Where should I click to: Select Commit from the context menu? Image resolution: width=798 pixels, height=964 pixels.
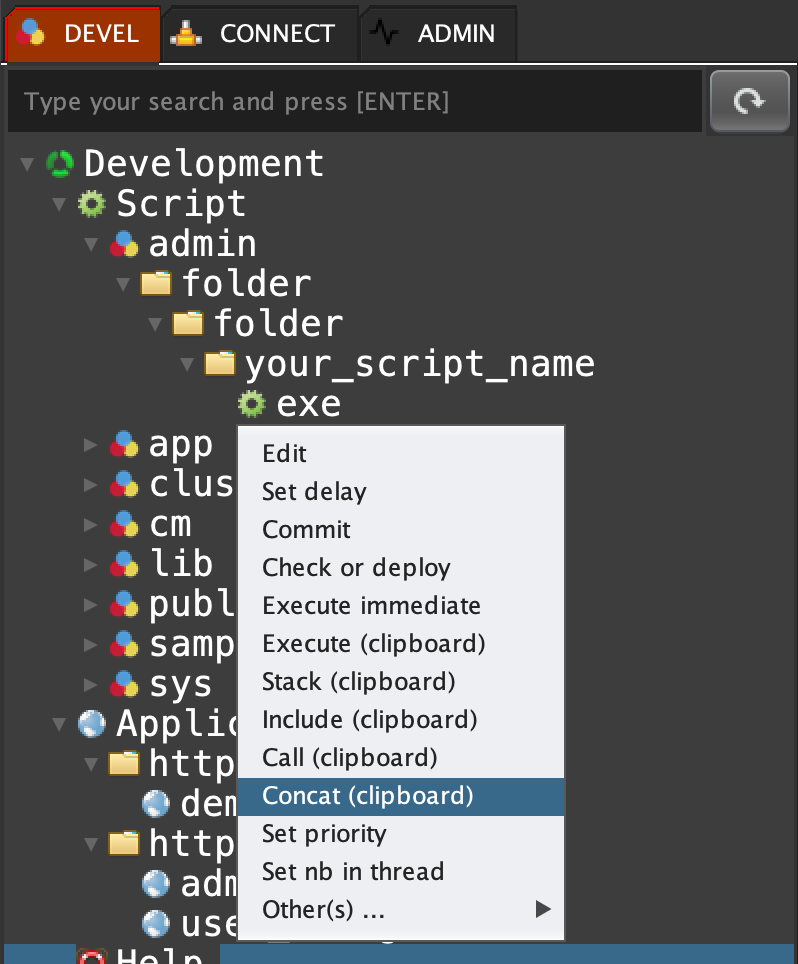(306, 530)
